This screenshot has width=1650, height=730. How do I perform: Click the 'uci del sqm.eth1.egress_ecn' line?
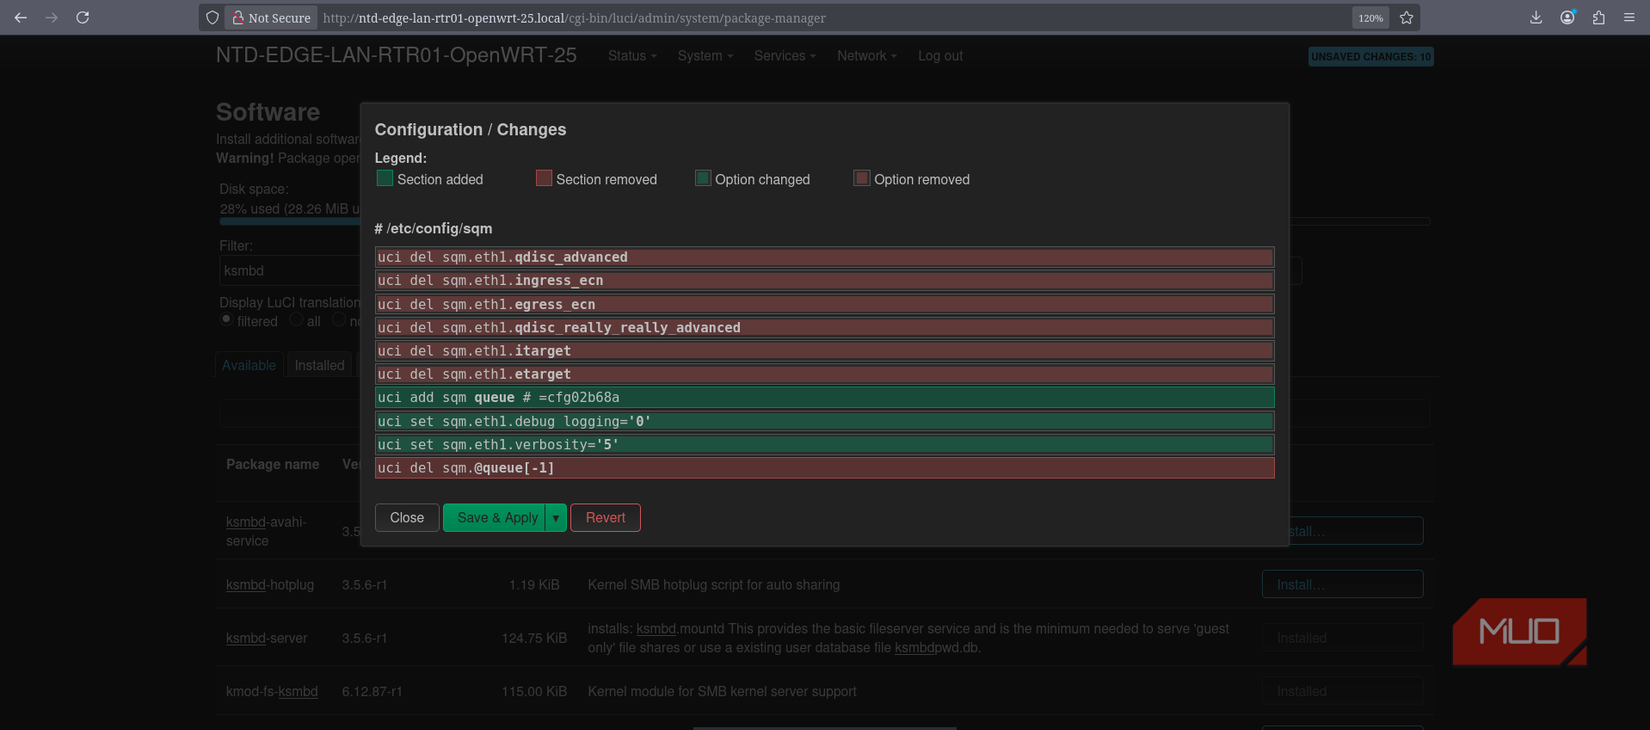(x=825, y=304)
